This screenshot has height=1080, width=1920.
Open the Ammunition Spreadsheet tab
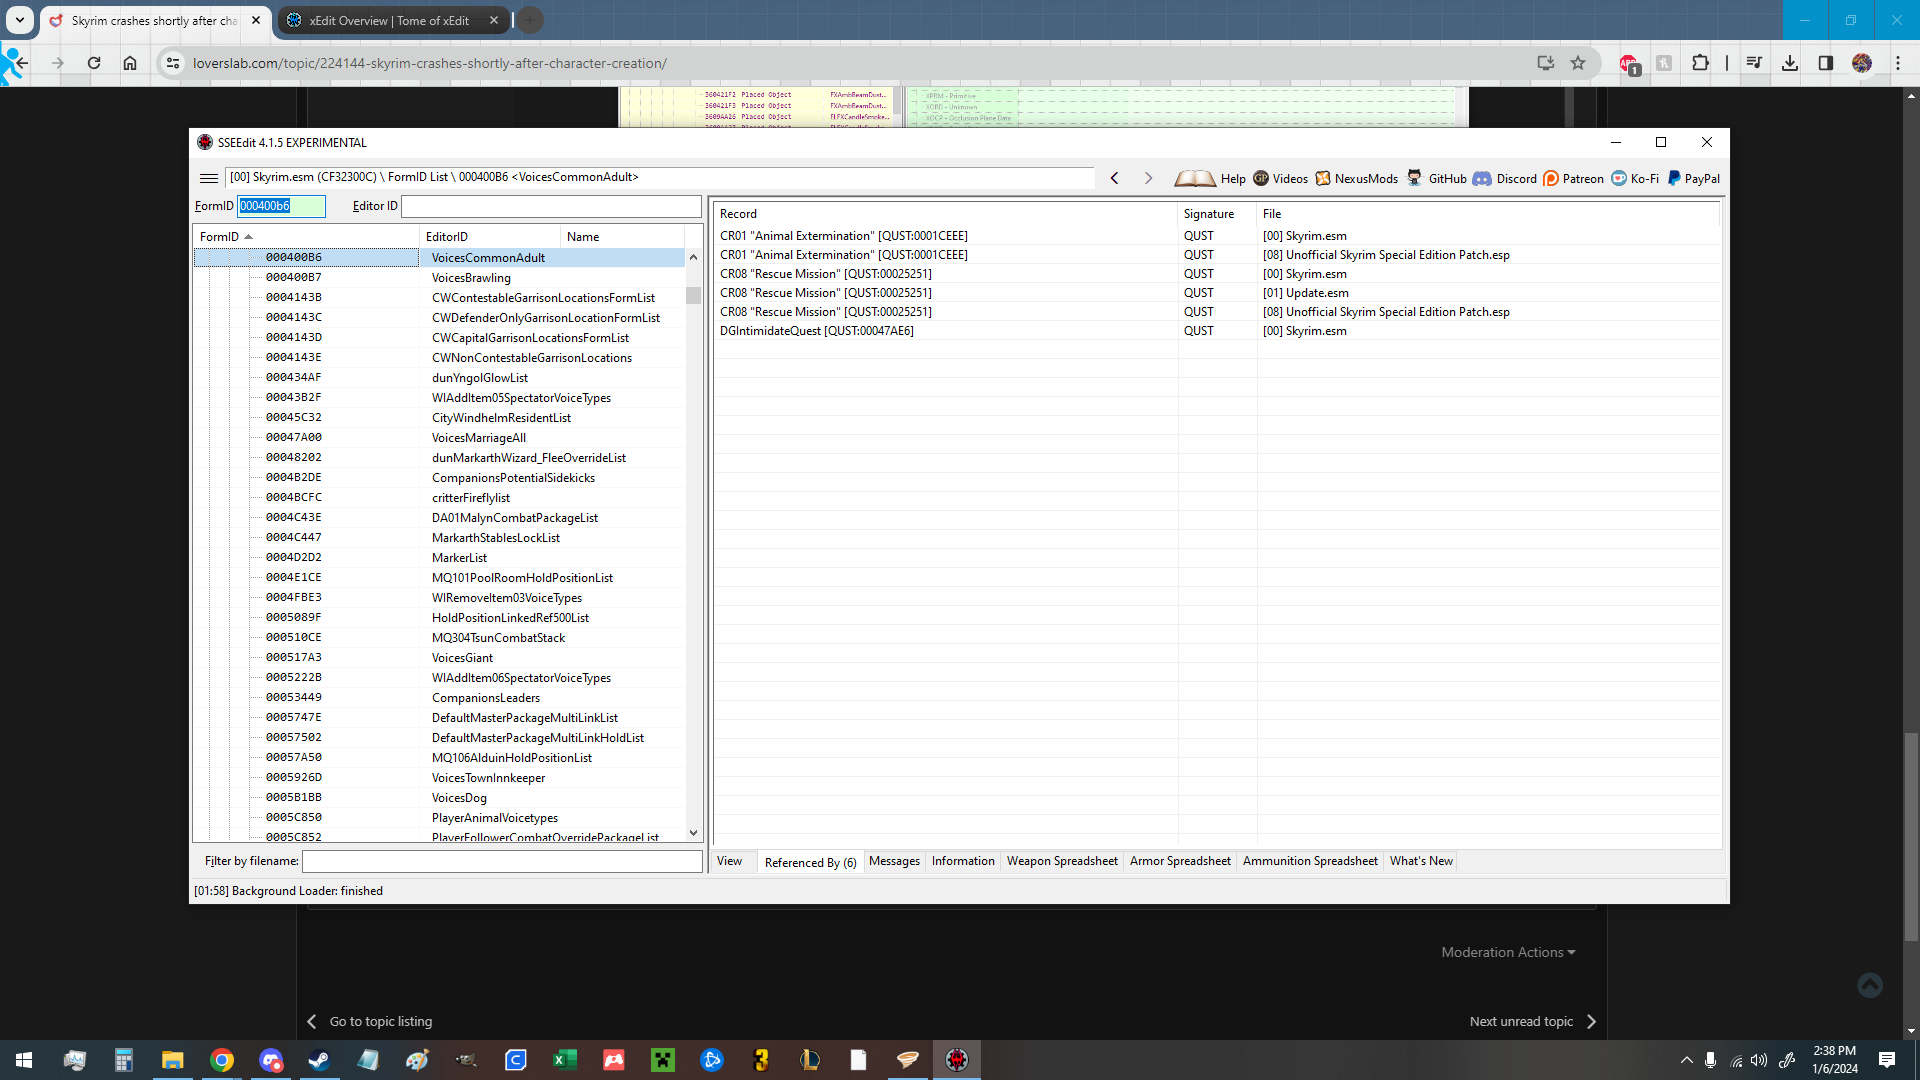[1310, 861]
